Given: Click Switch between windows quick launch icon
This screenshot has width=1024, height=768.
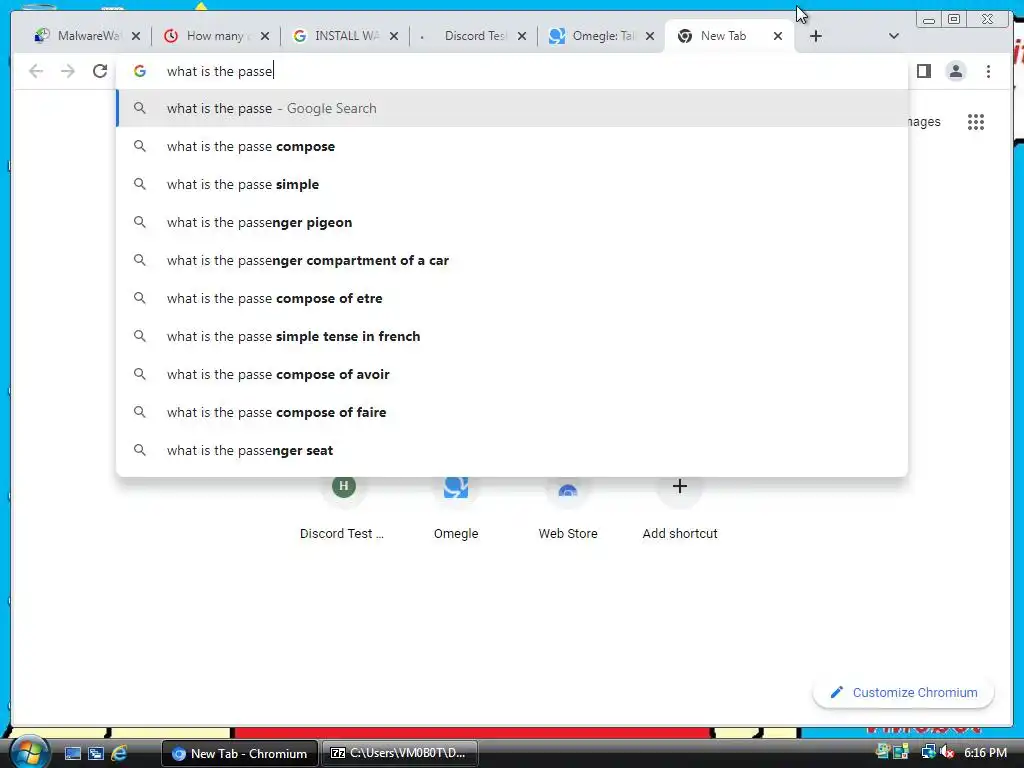Looking at the screenshot, I should click(96, 754).
